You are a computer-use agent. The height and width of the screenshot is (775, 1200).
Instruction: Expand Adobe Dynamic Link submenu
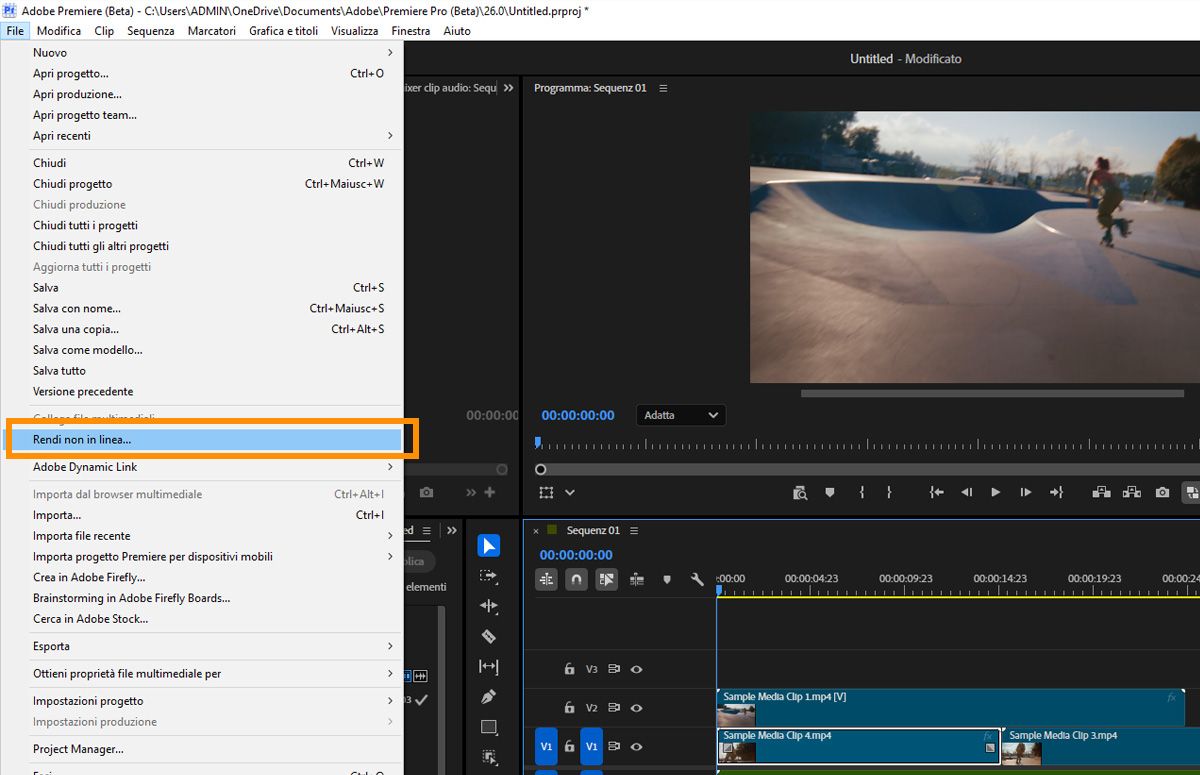pyautogui.click(x=200, y=467)
